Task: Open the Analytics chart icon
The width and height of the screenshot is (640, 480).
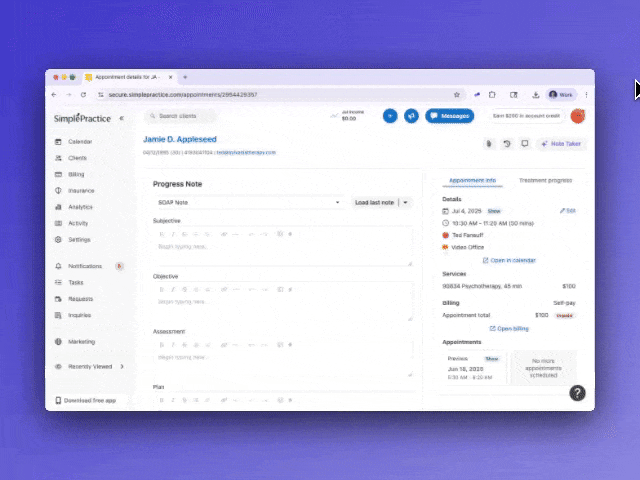Action: (58, 207)
